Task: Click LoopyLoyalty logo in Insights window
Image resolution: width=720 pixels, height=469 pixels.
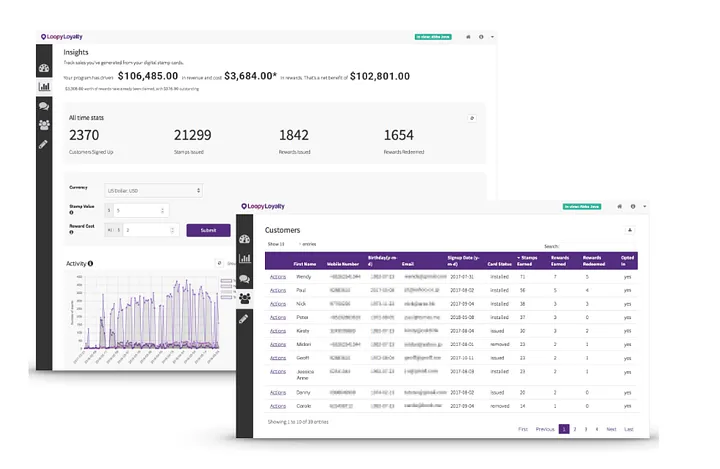Action: click(x=62, y=37)
